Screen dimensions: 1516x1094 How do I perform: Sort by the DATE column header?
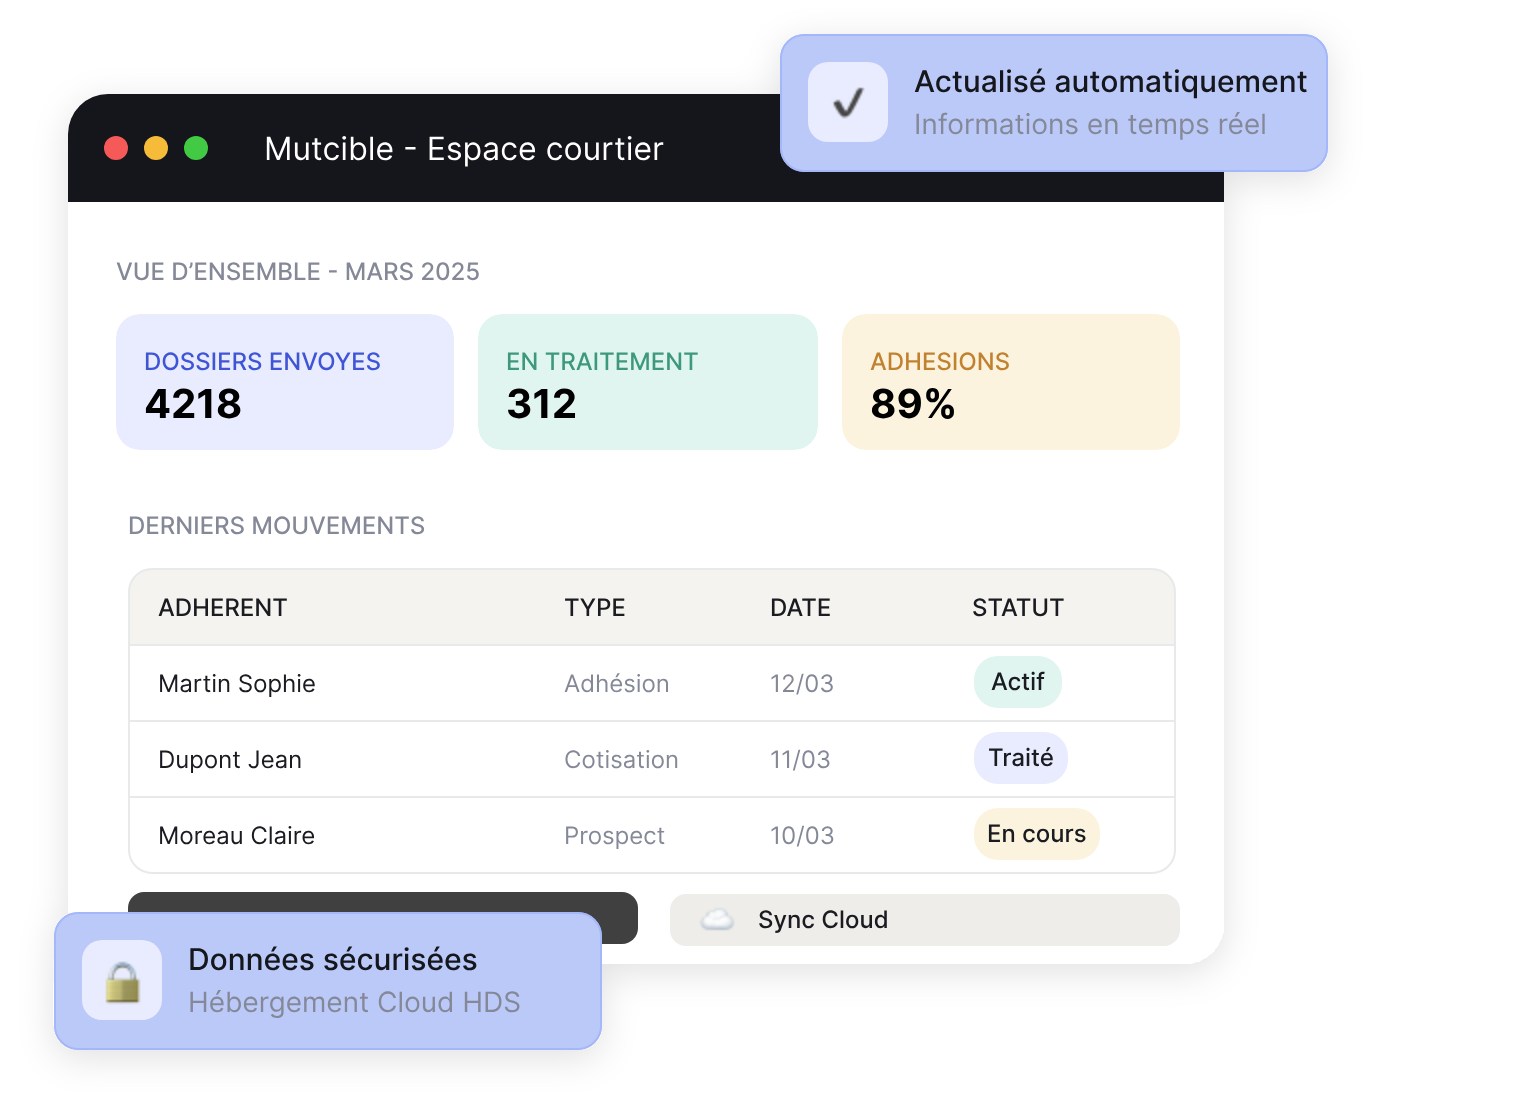800,608
